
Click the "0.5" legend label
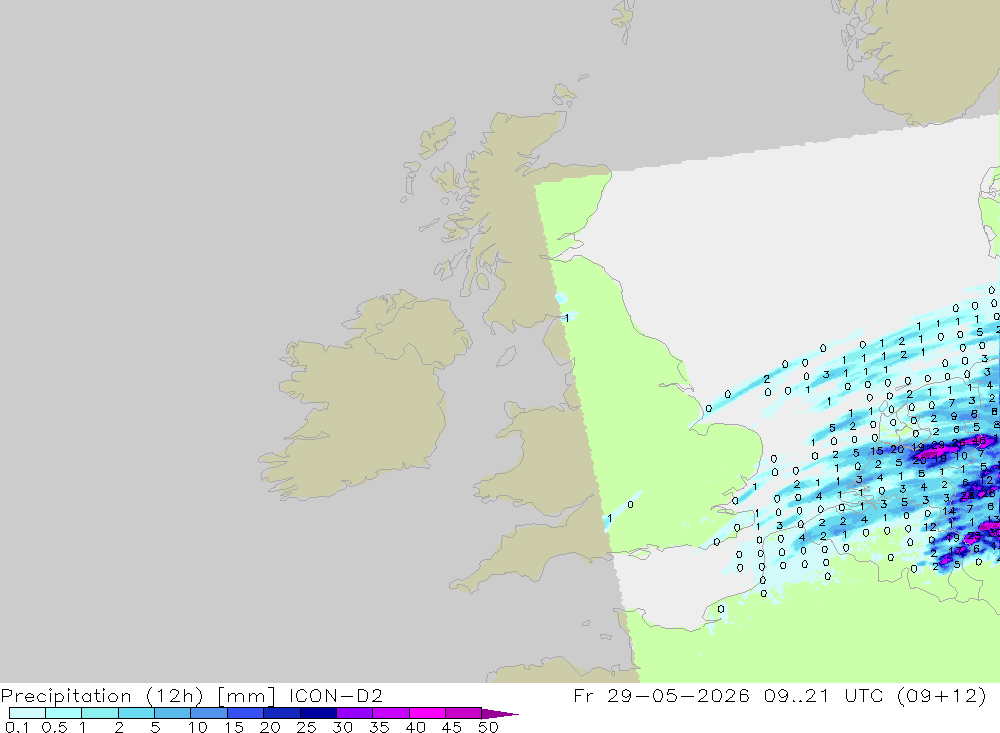[54, 727]
